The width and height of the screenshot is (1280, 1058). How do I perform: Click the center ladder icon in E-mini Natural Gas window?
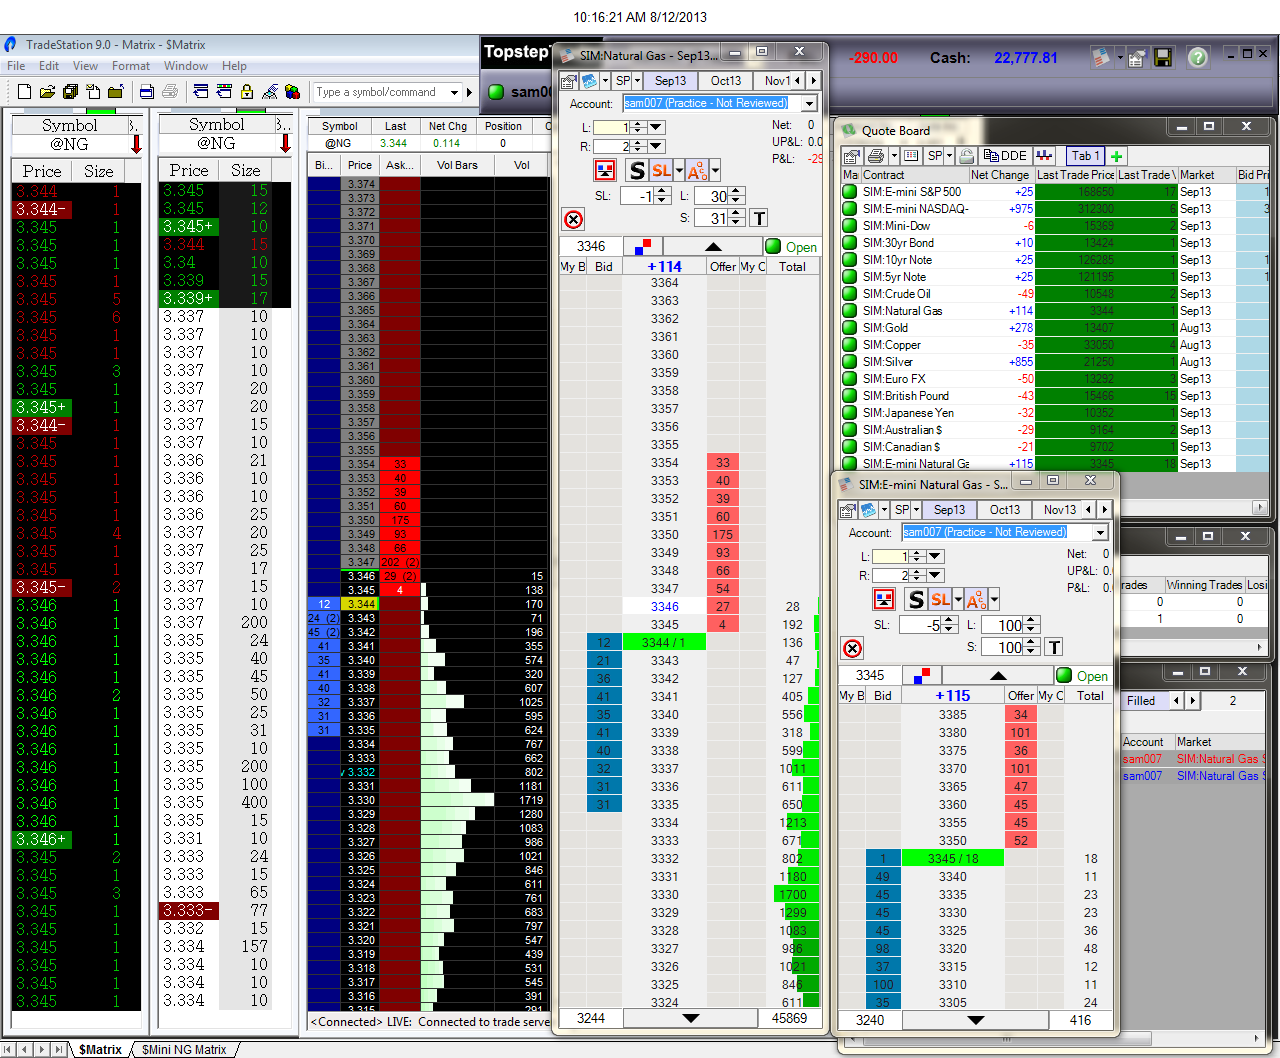tap(884, 599)
